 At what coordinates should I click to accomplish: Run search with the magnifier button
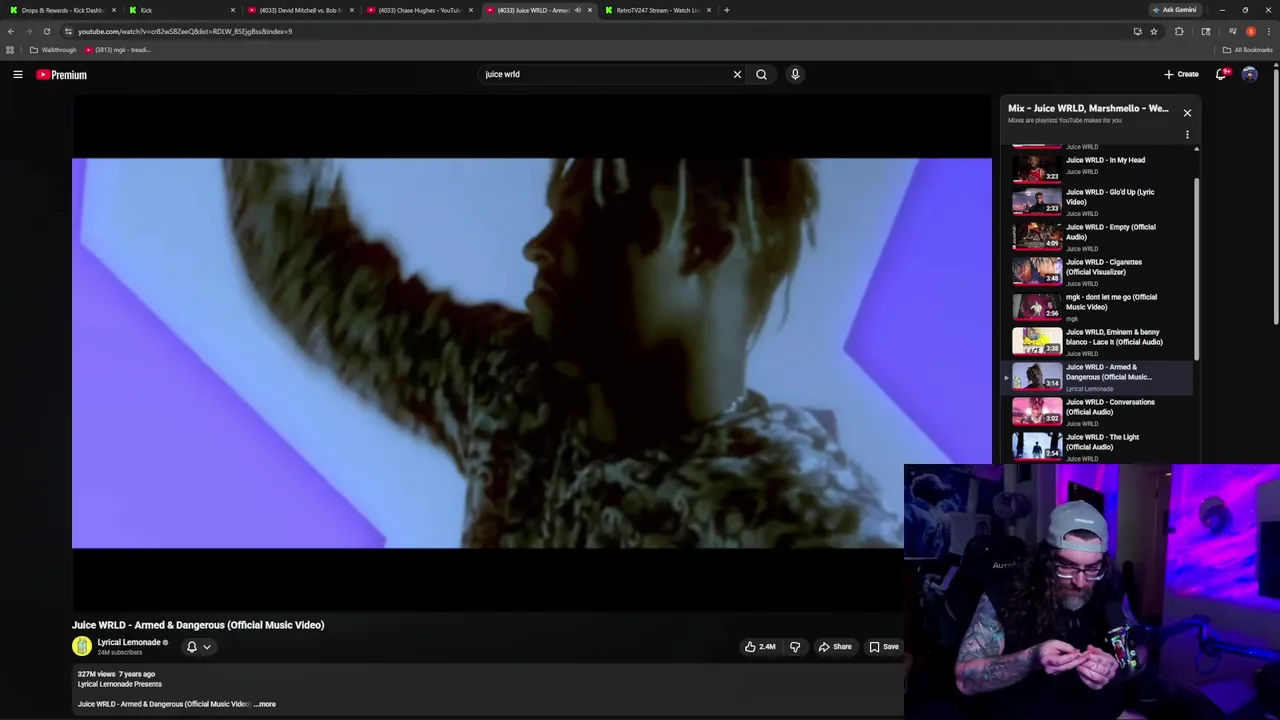(x=761, y=74)
